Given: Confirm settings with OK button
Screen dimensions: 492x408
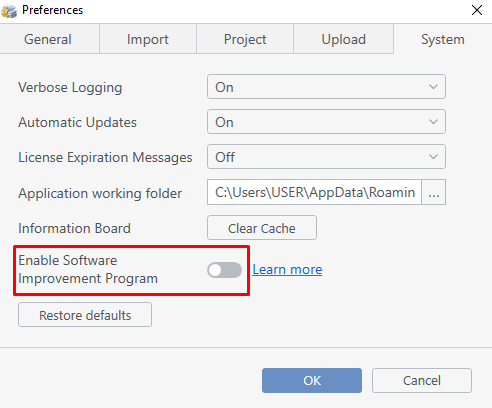Looking at the screenshot, I should point(312,380).
